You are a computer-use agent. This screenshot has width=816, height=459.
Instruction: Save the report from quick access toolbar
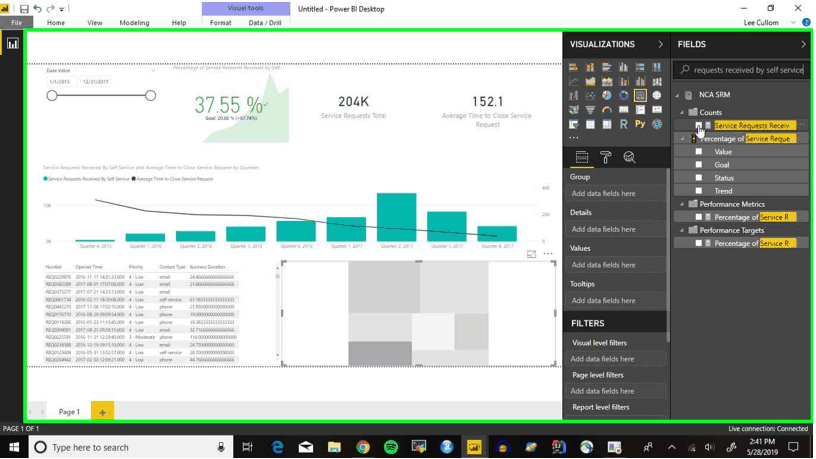24,9
